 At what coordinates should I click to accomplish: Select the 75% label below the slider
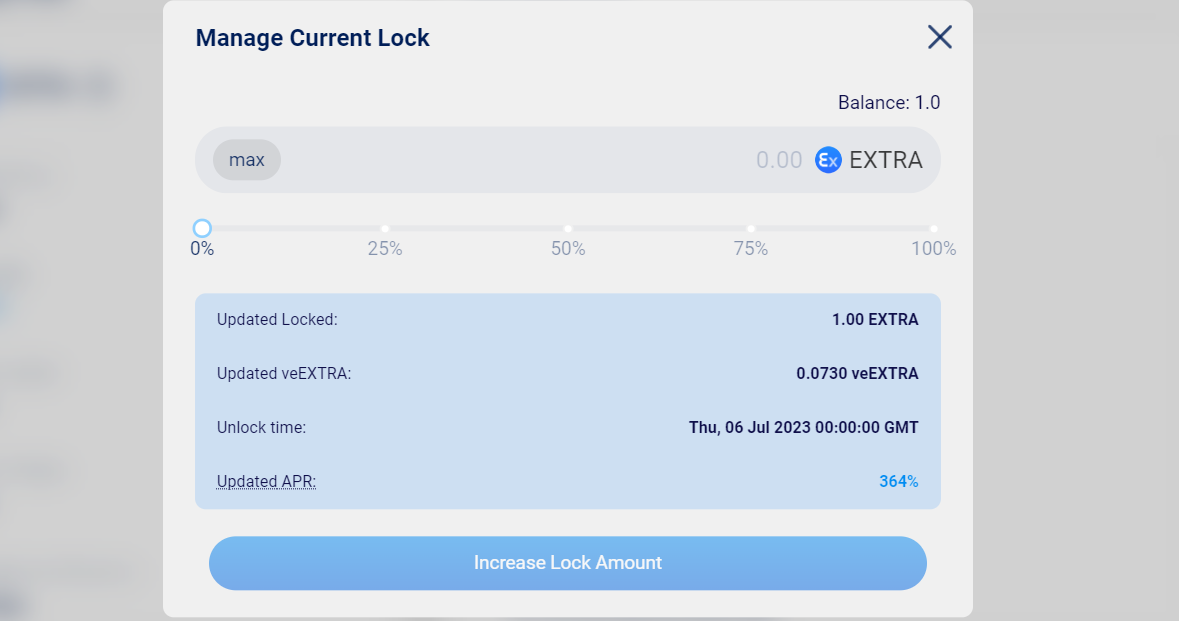coord(751,249)
